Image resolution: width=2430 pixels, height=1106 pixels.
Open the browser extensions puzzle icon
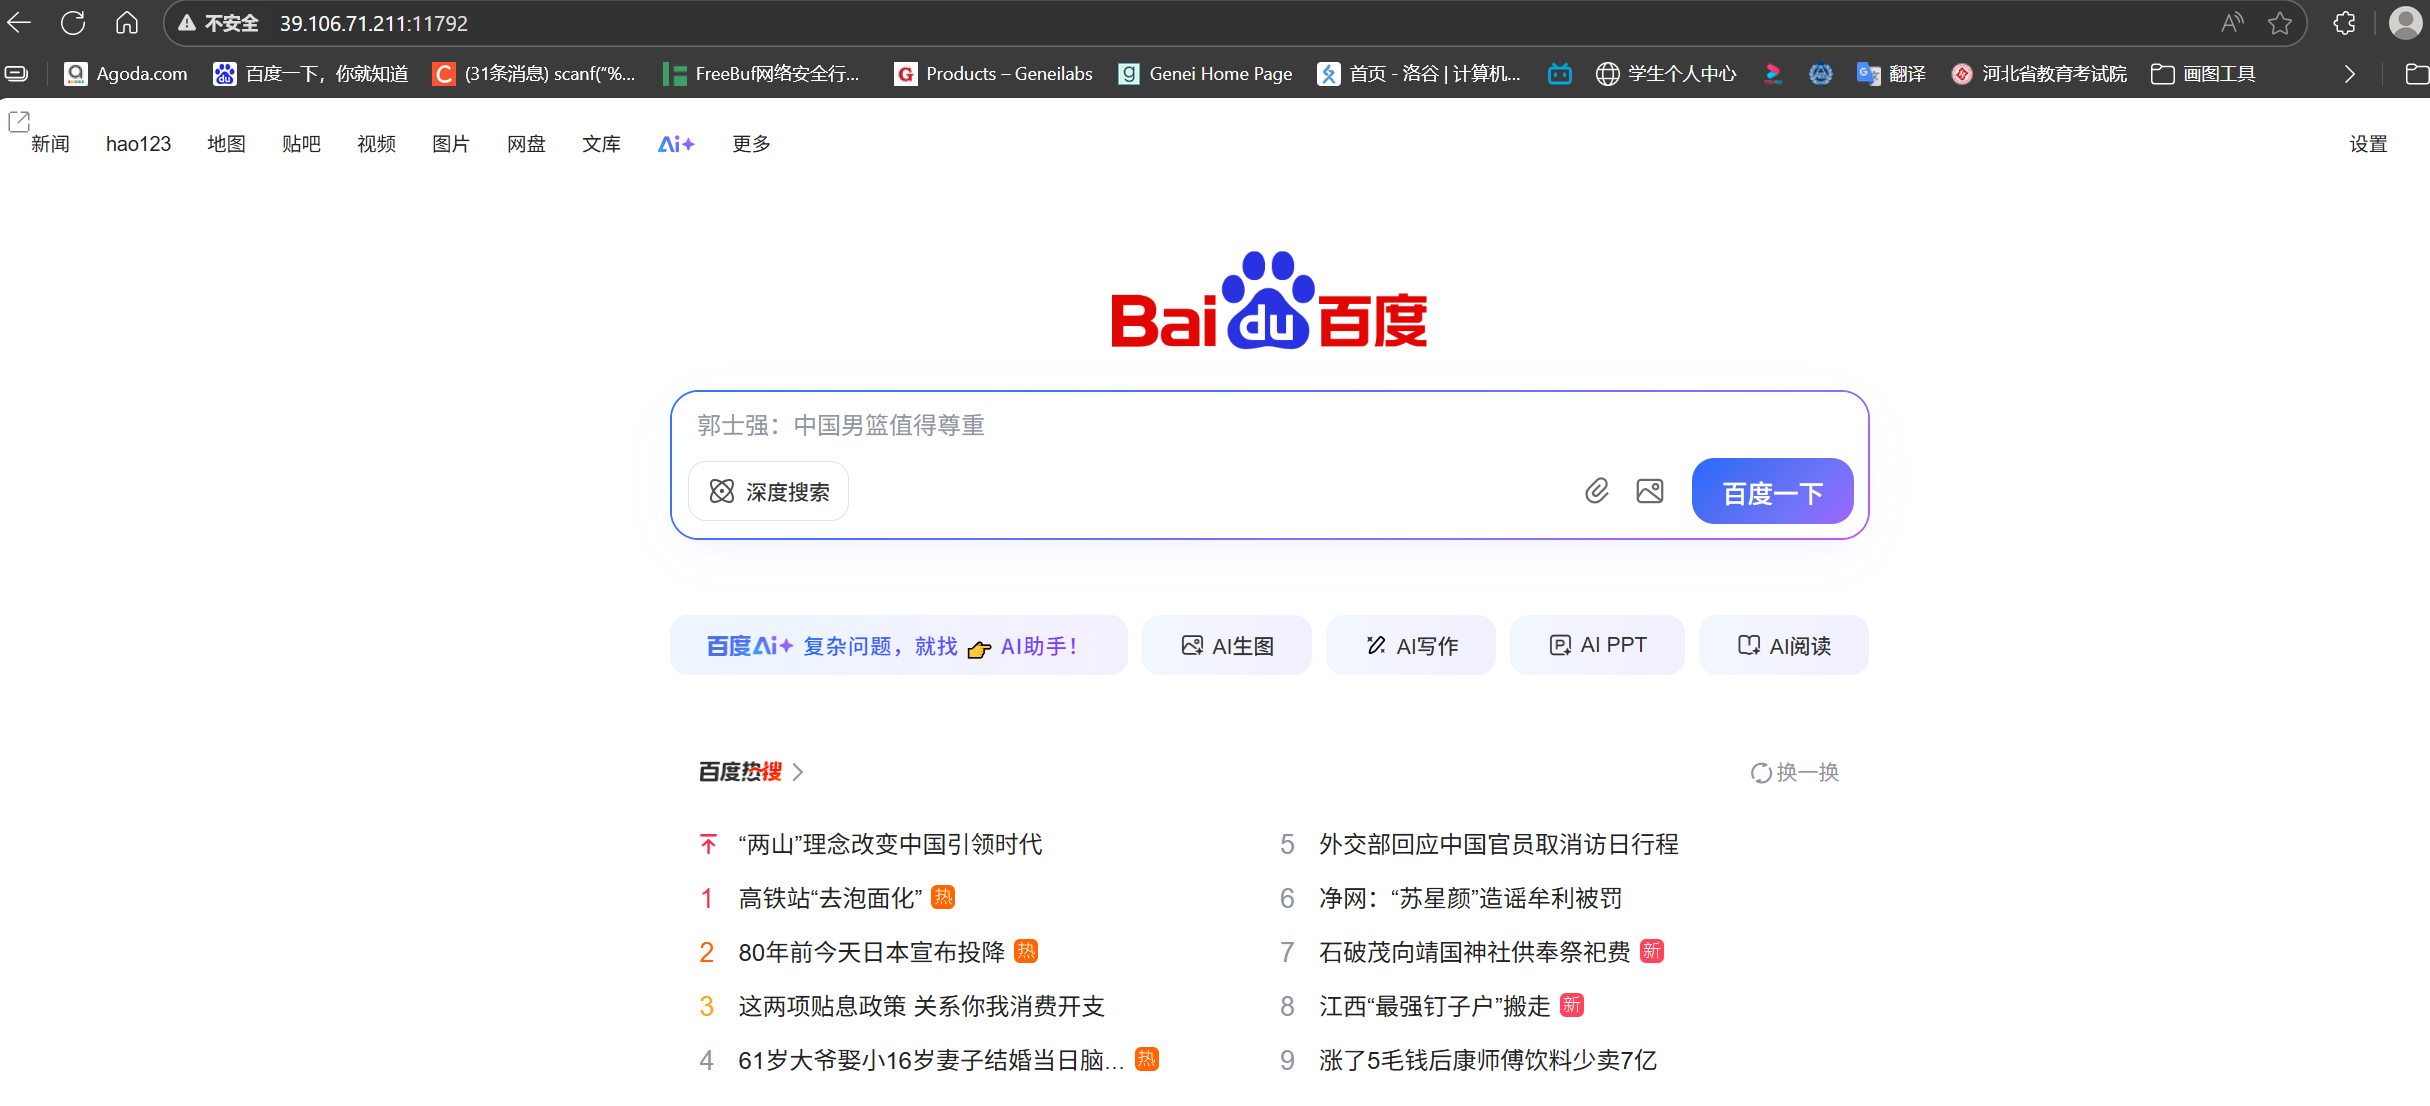point(2345,22)
